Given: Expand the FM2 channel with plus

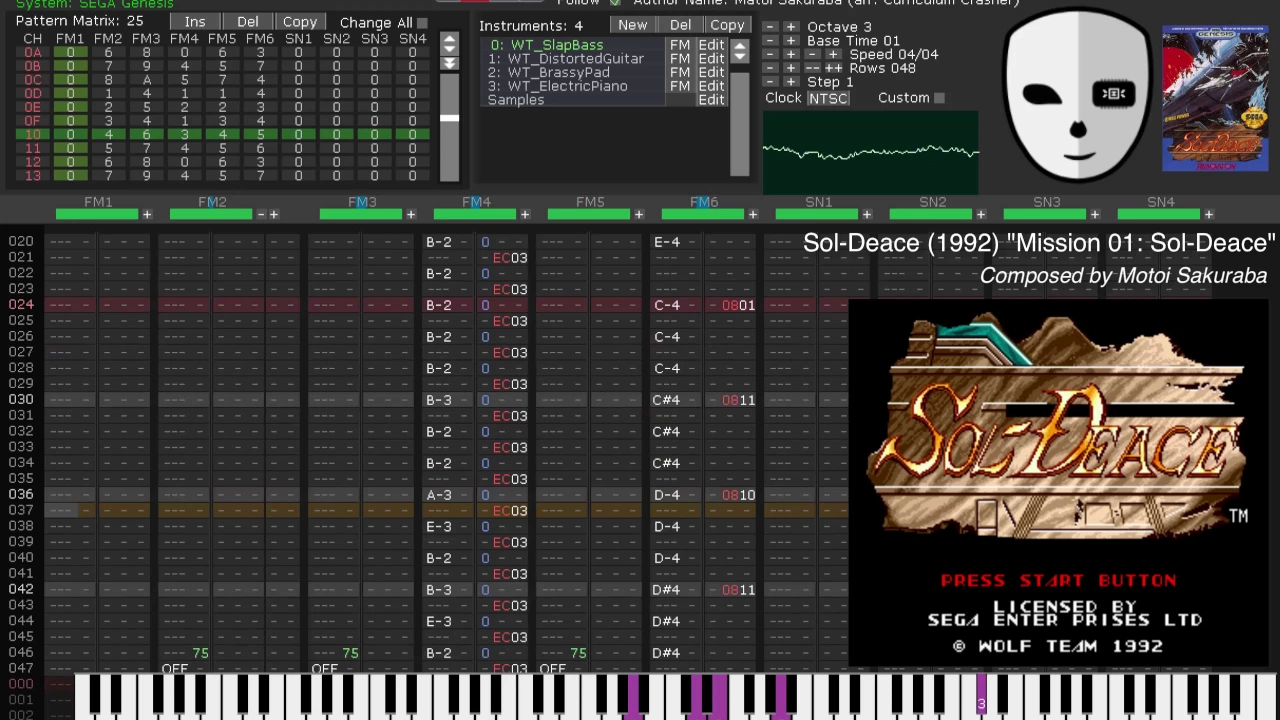Looking at the screenshot, I should (x=273, y=214).
